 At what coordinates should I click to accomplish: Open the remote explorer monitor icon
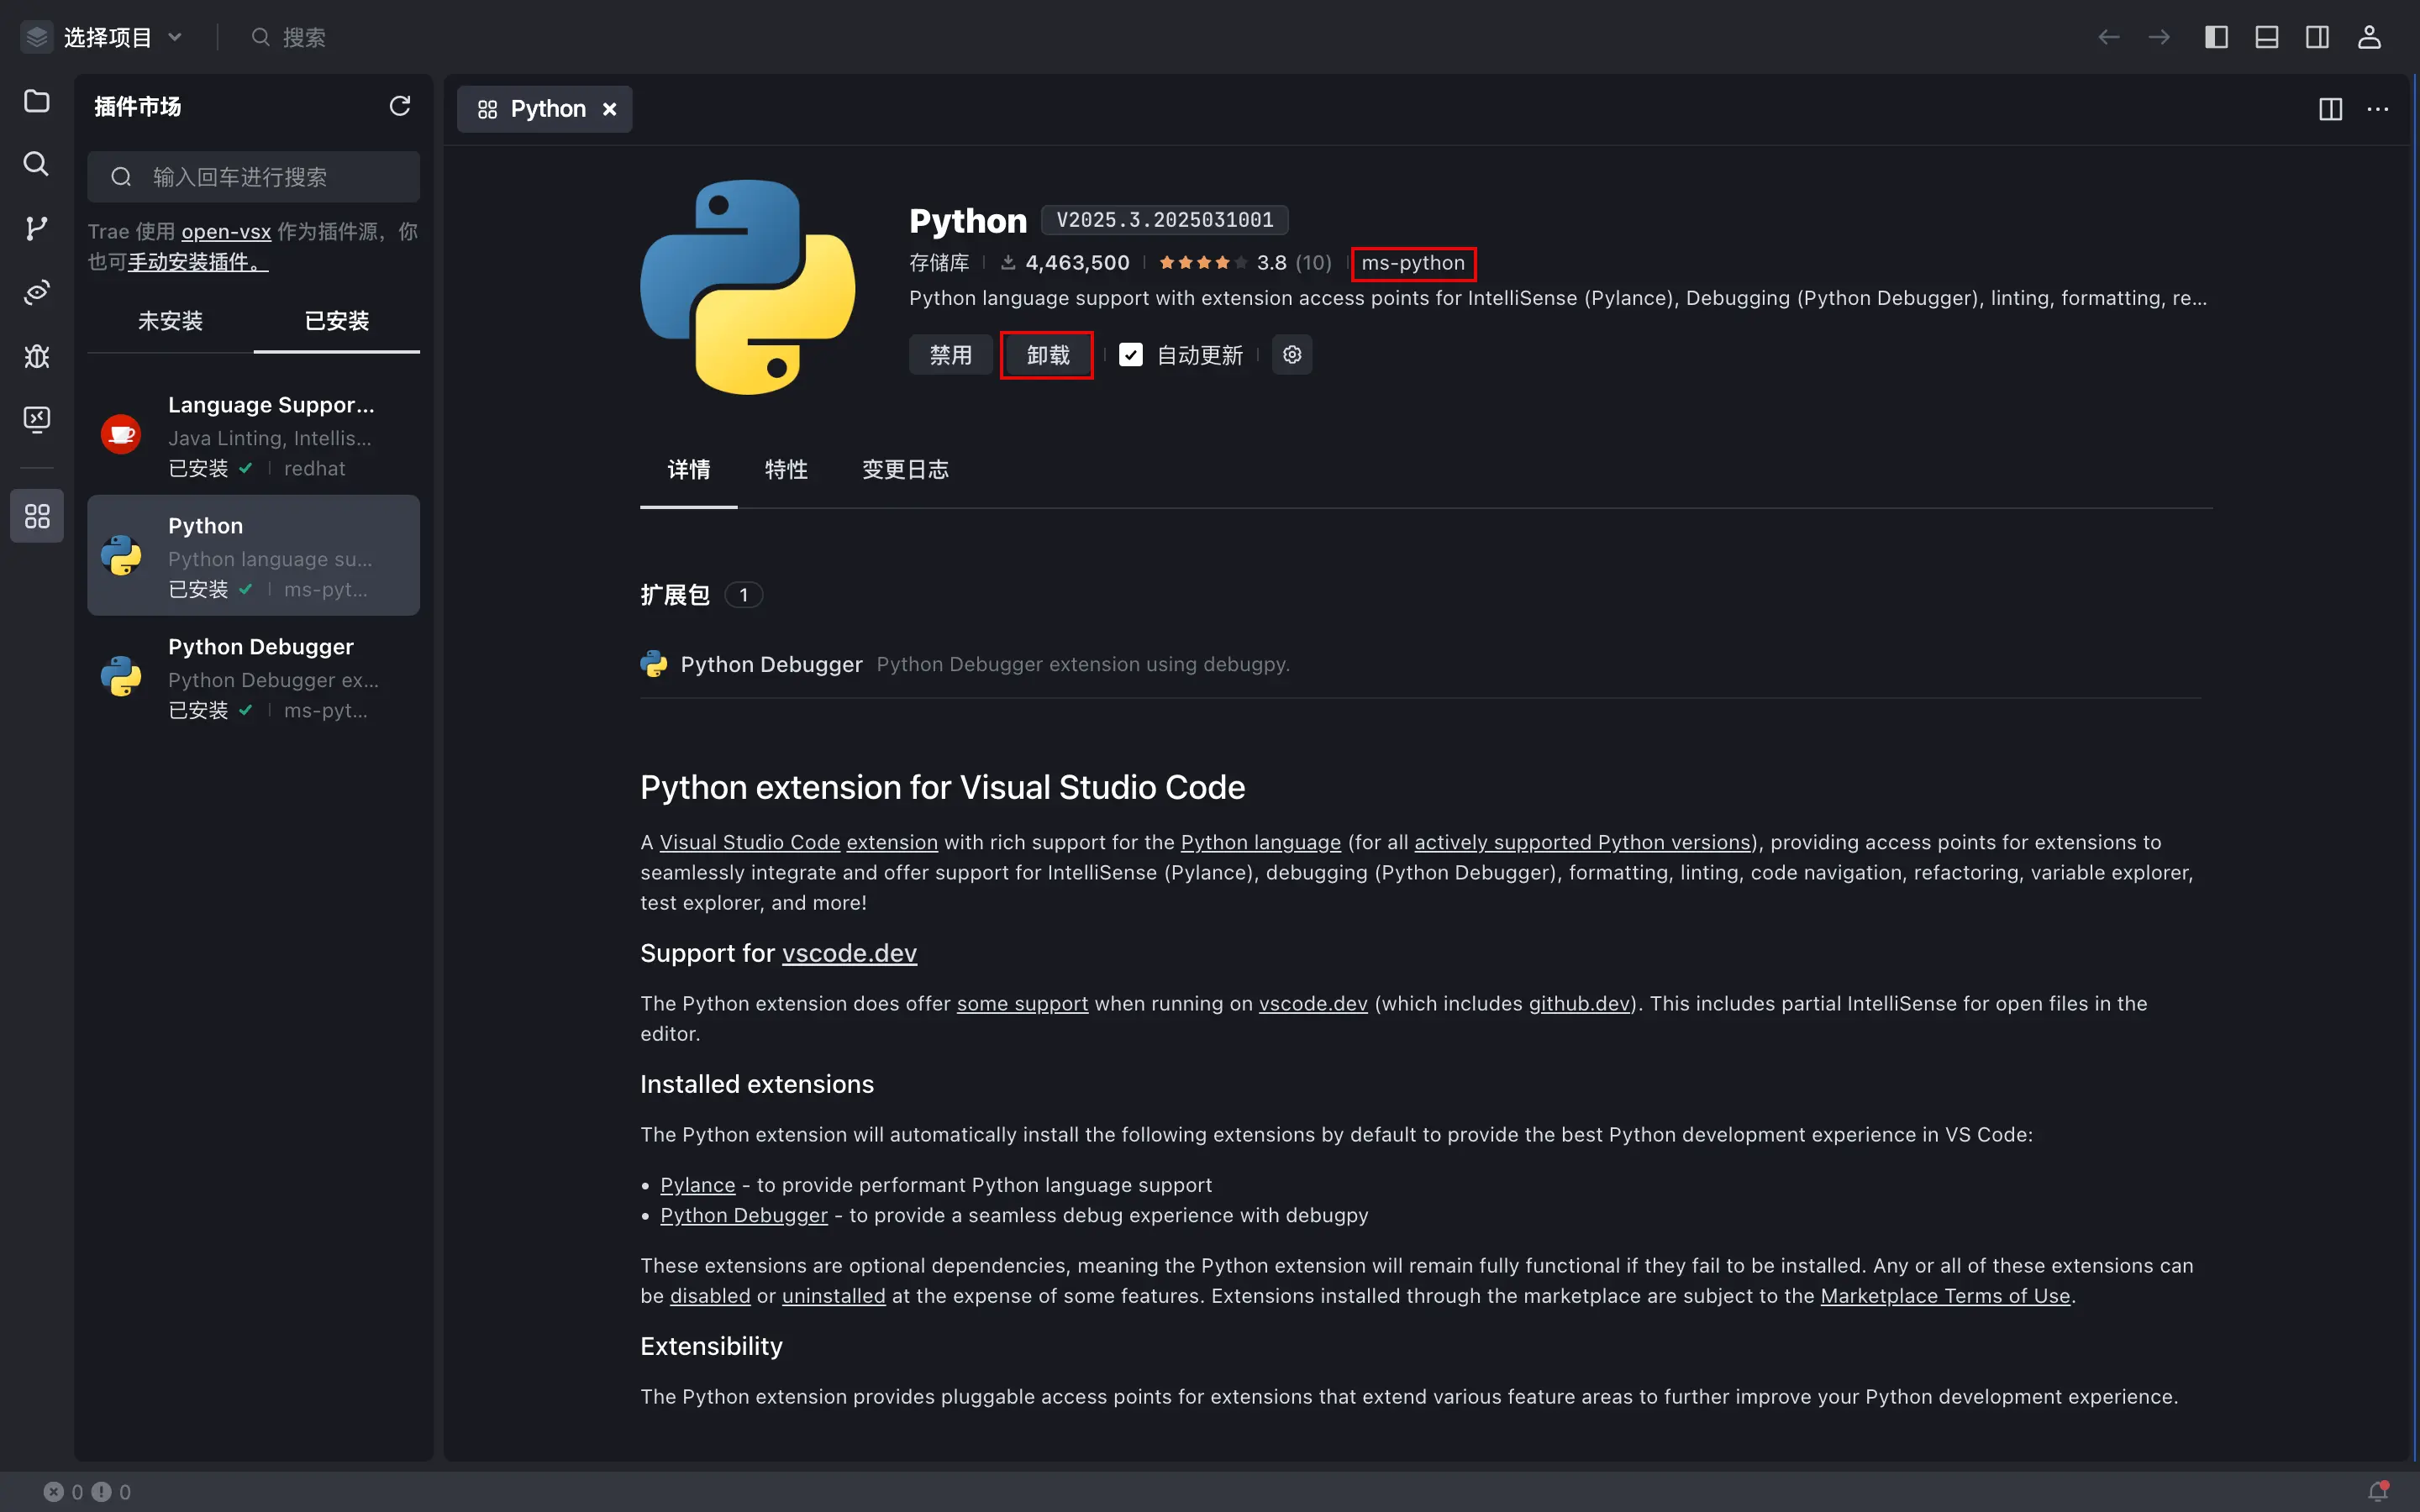[x=37, y=418]
